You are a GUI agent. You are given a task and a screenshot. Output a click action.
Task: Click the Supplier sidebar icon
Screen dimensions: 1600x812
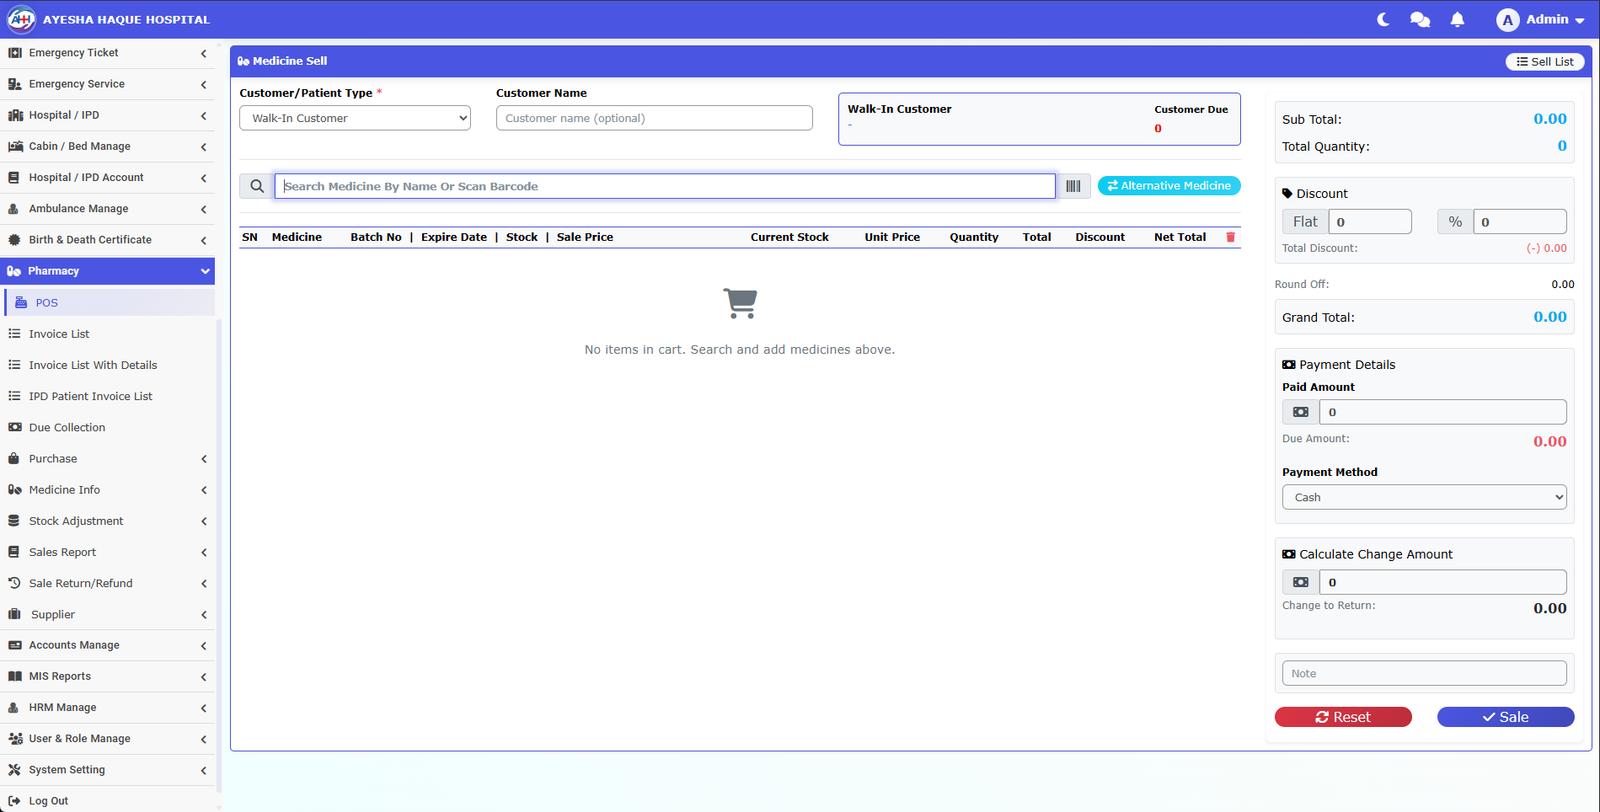[x=14, y=614]
